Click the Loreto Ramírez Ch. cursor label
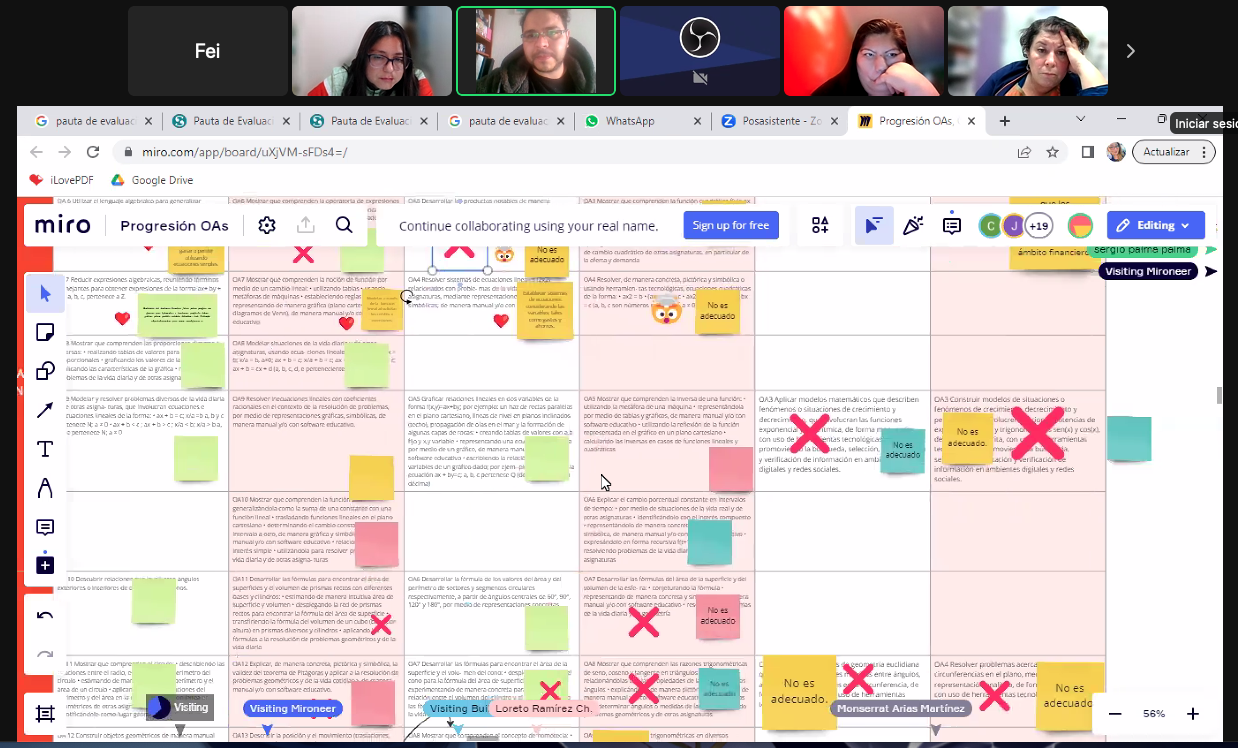This screenshot has width=1238, height=748. [x=542, y=709]
